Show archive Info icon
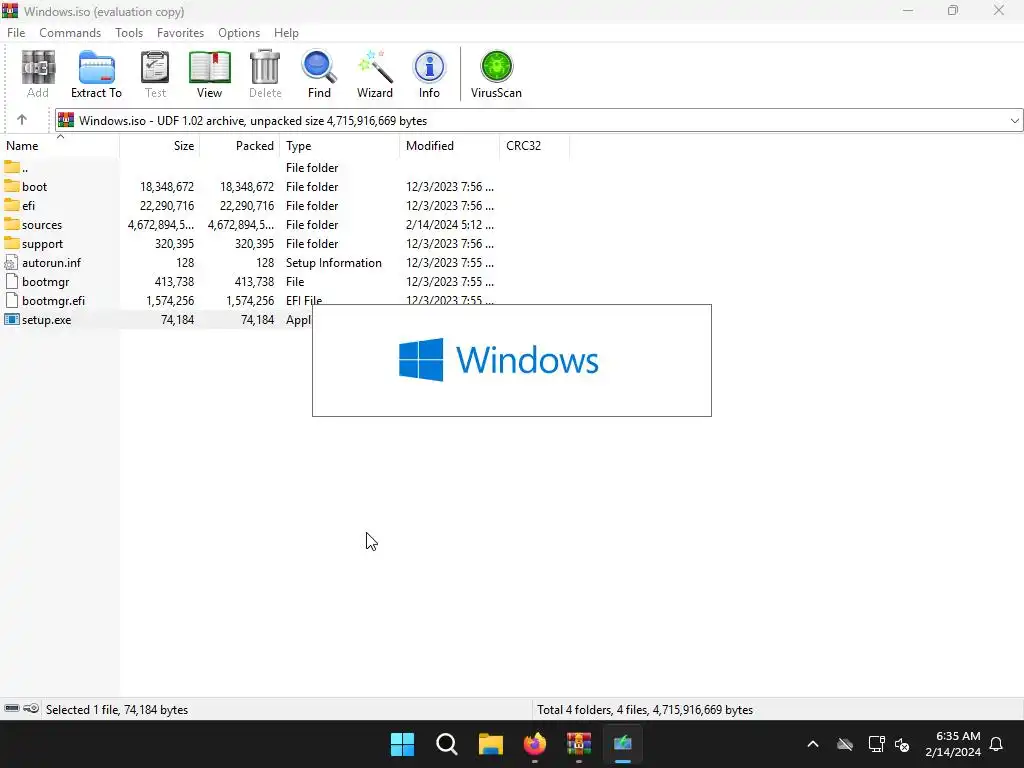 pyautogui.click(x=429, y=67)
